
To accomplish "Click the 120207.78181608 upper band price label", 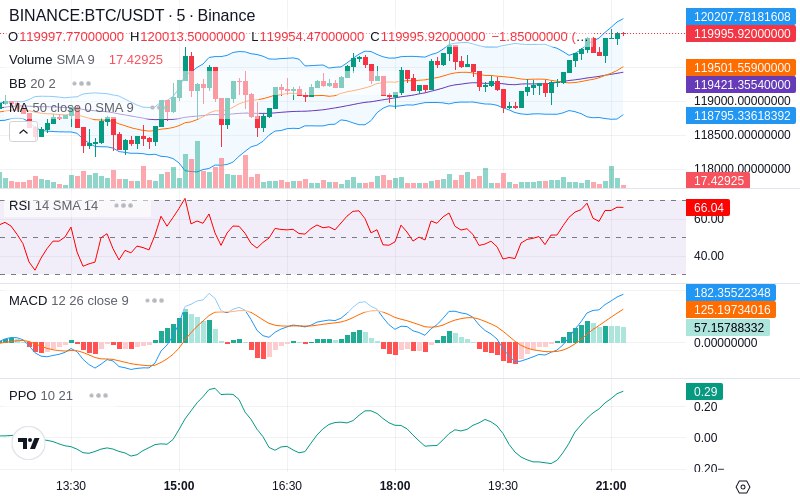I will (741, 17).
